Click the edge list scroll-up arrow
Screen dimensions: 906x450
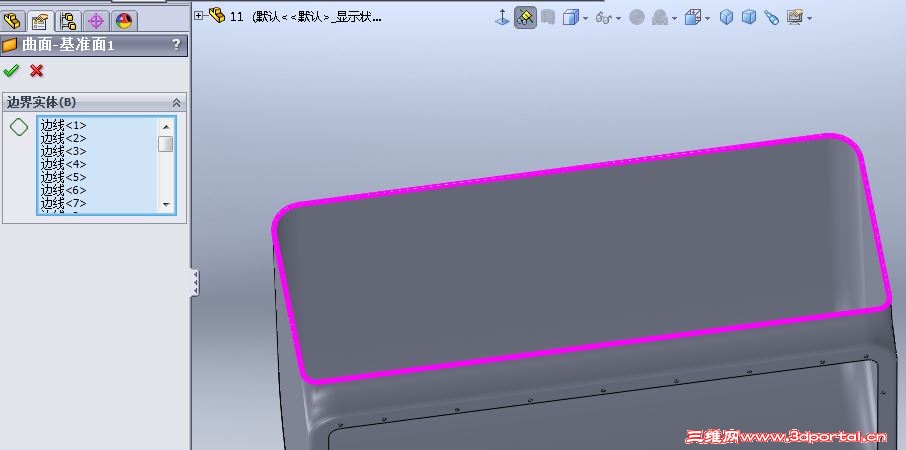(166, 127)
